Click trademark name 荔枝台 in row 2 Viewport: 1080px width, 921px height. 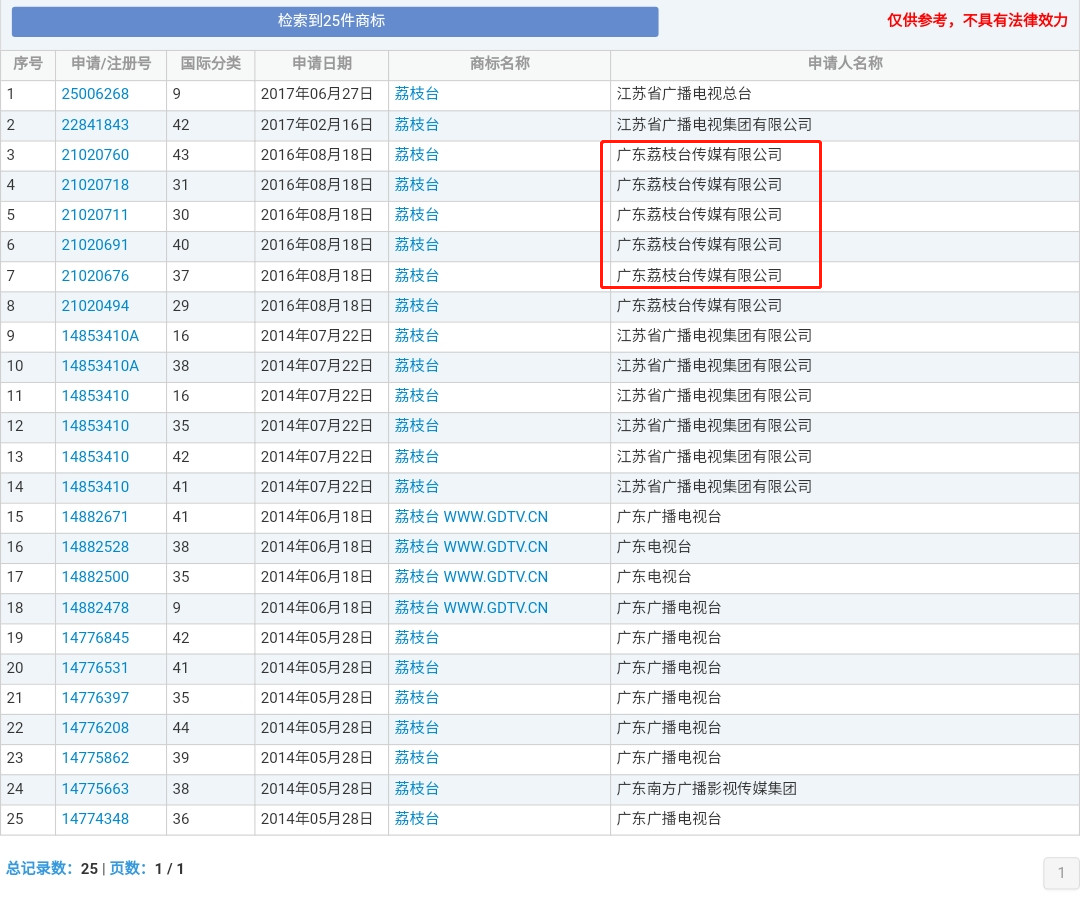coord(417,125)
